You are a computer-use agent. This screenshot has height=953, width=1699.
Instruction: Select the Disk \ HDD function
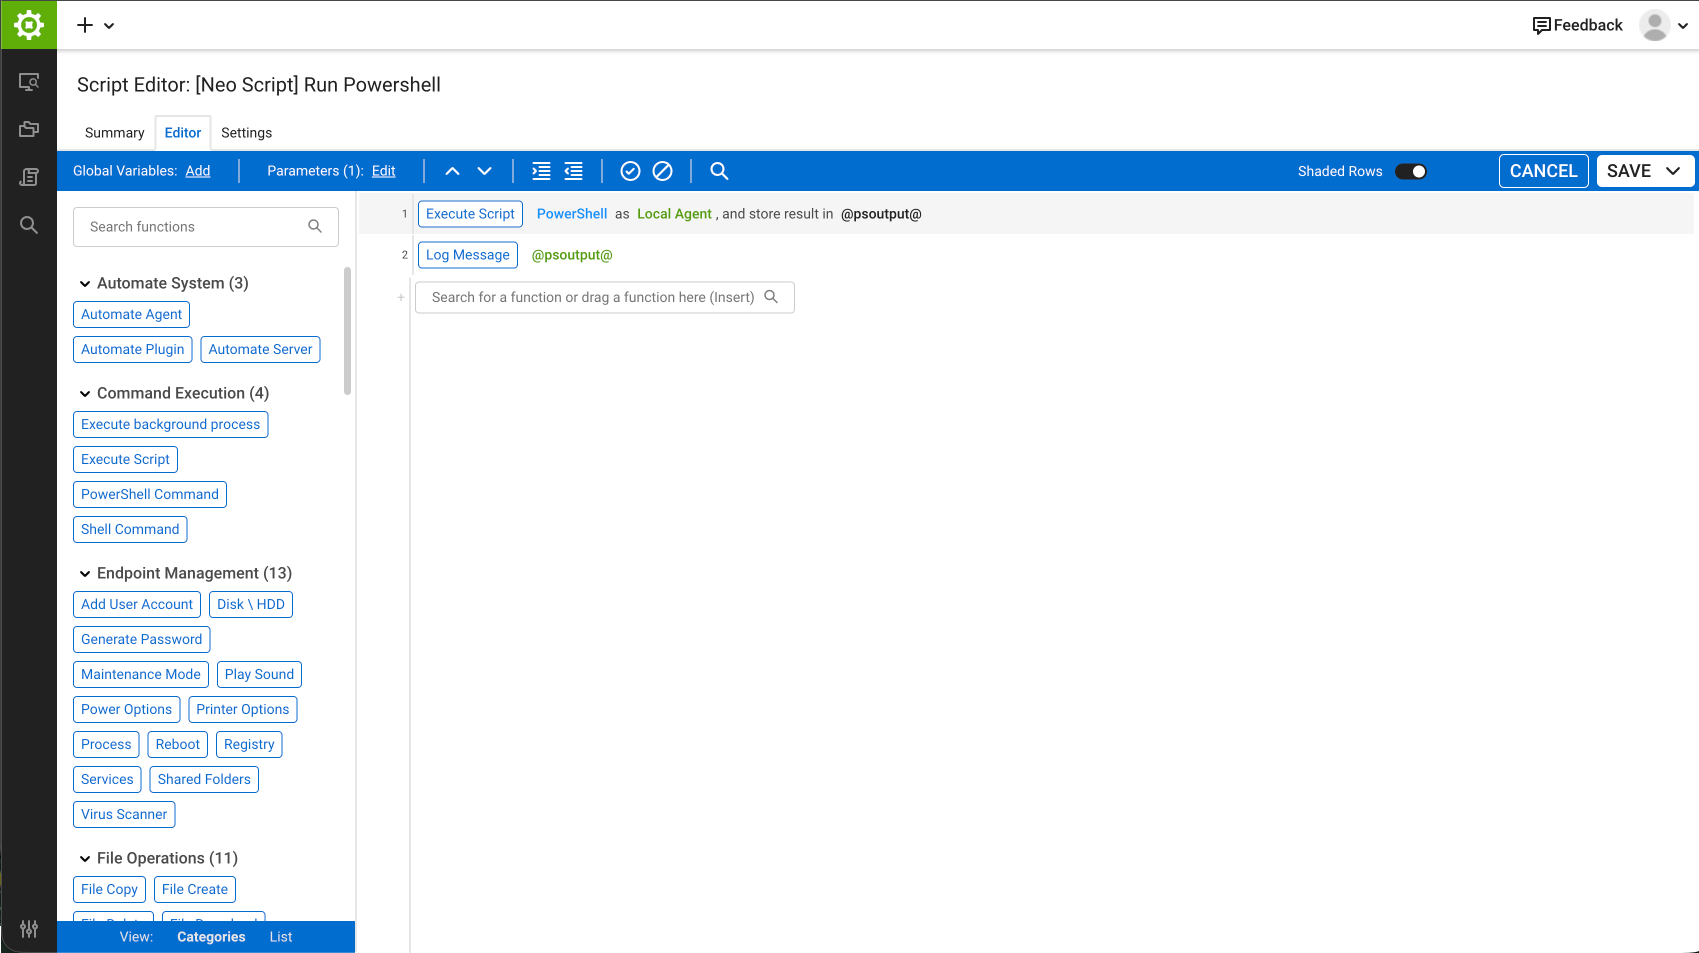point(251,605)
